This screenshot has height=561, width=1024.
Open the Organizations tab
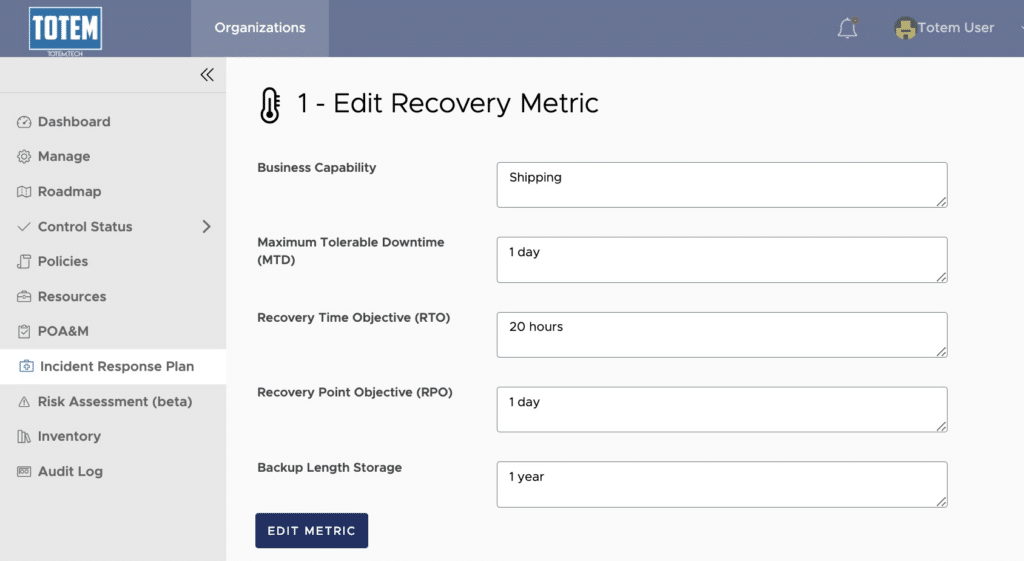[x=260, y=28]
